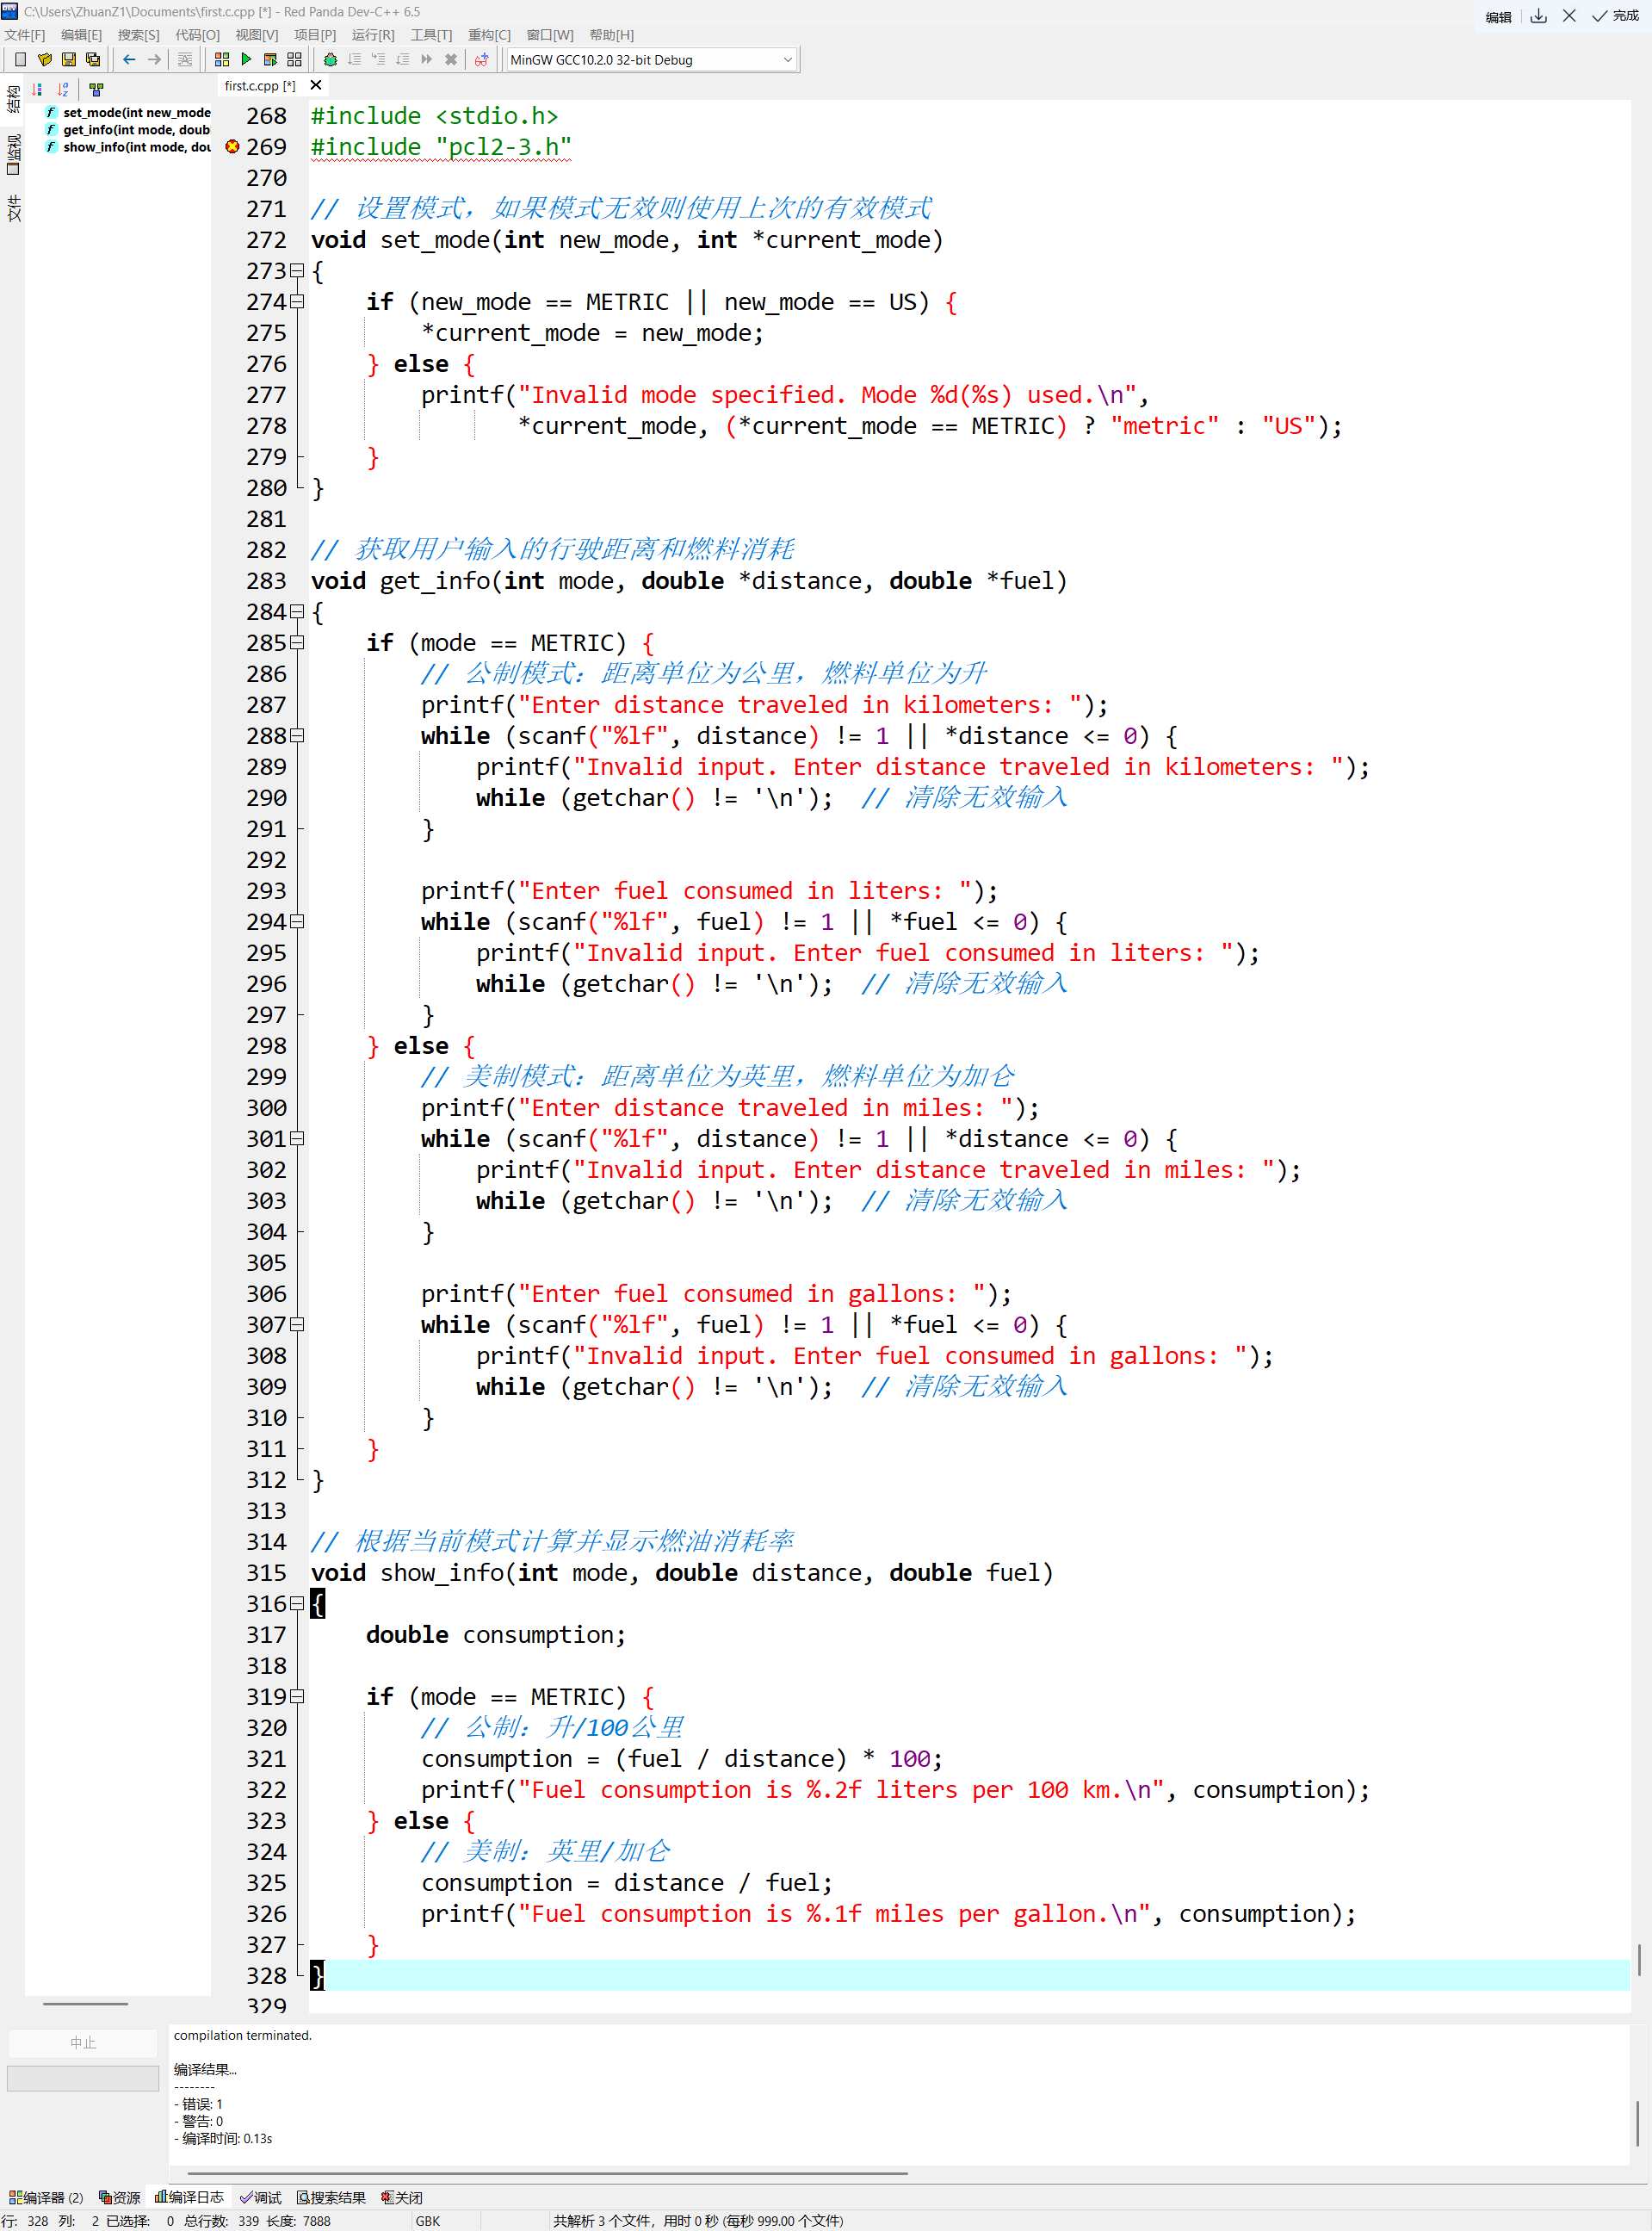Collapse the while loop at line 301
Screen dimensions: 1652x2231
coord(297,1139)
